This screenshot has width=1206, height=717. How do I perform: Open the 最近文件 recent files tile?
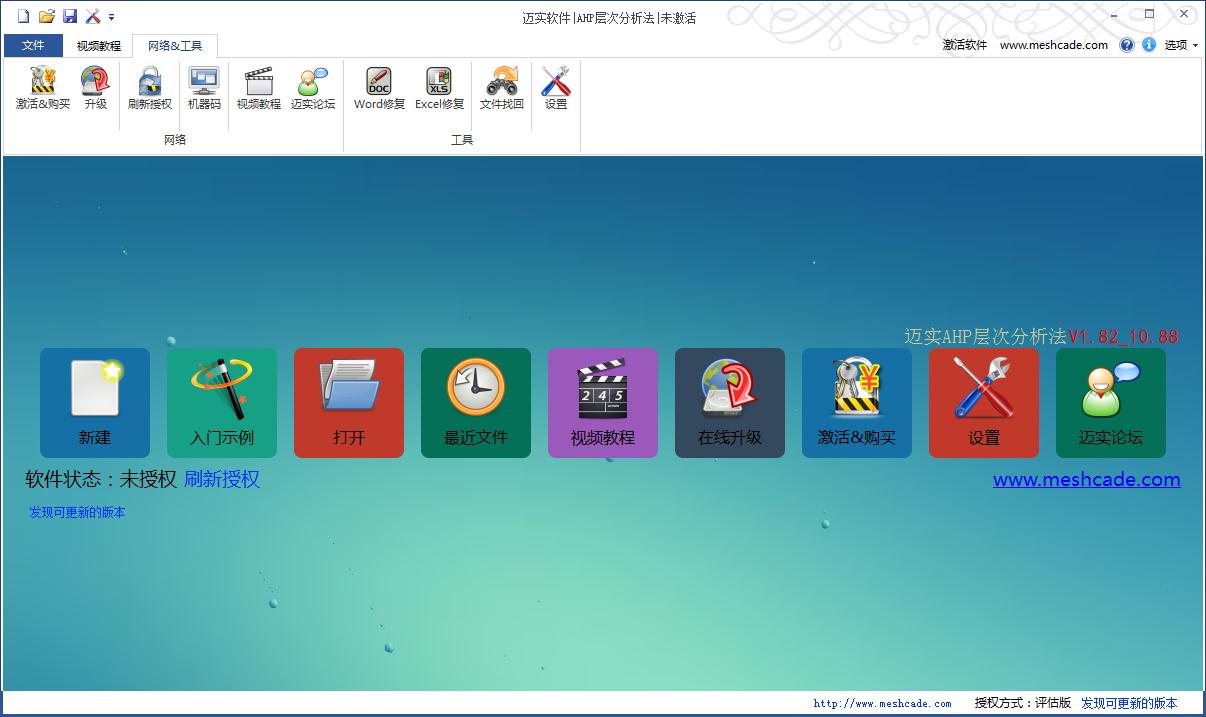[476, 402]
